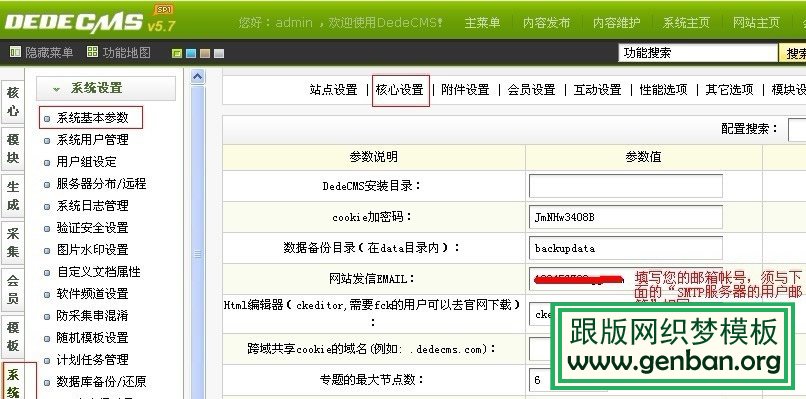Open 防采集串混淆
Screen dimensions: 806x399
click(93, 316)
